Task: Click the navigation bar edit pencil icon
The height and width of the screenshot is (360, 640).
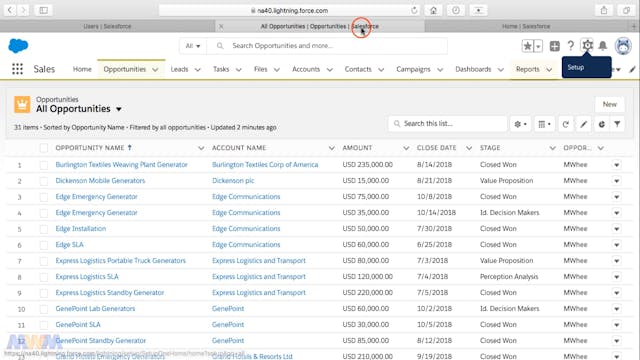Action: click(632, 69)
